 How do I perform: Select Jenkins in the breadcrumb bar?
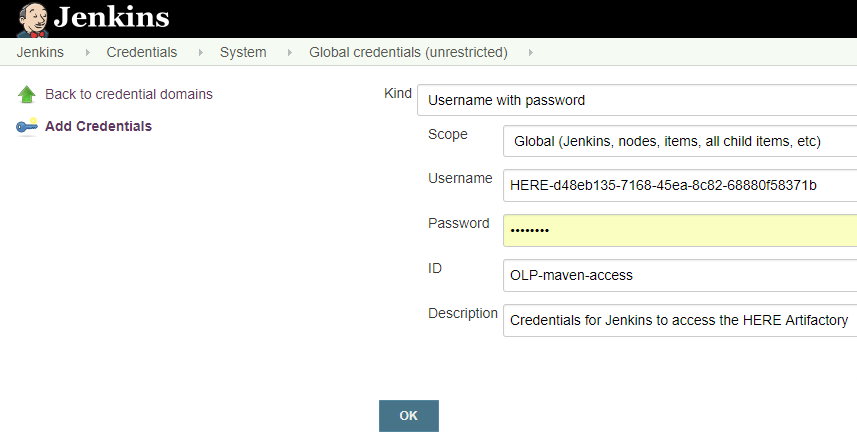(x=40, y=52)
